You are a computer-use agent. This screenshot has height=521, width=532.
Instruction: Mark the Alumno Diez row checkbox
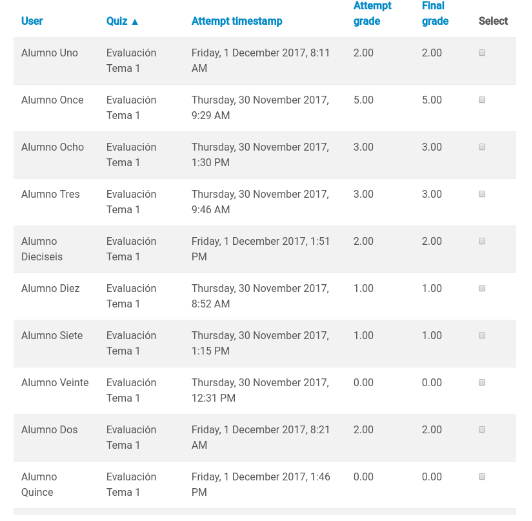pos(482,288)
